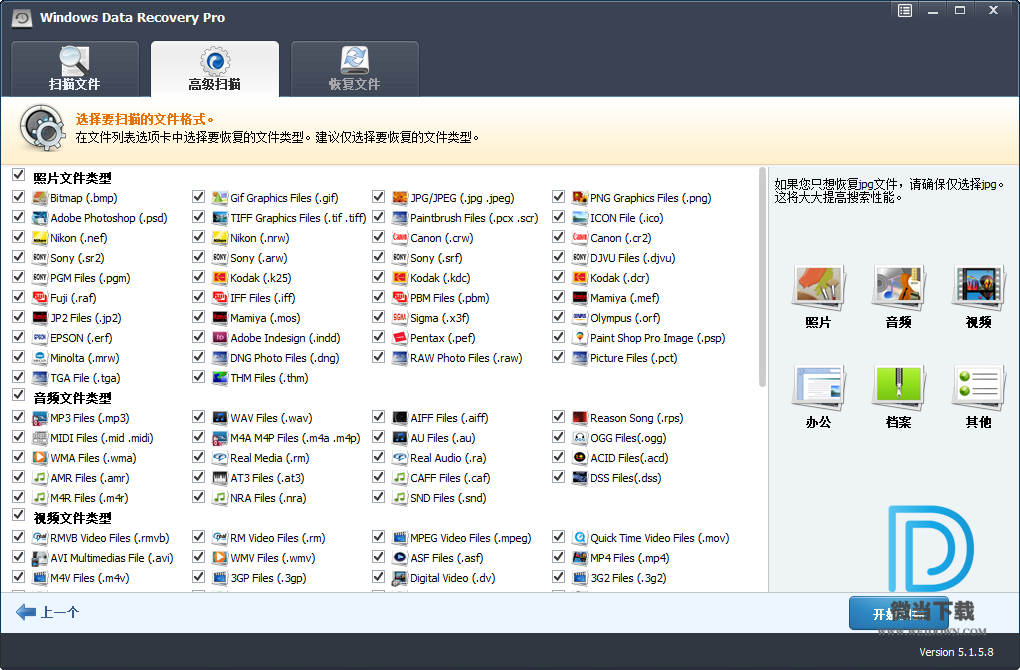Click the Minolta (.mrw) label
The width and height of the screenshot is (1020, 670).
coord(85,358)
